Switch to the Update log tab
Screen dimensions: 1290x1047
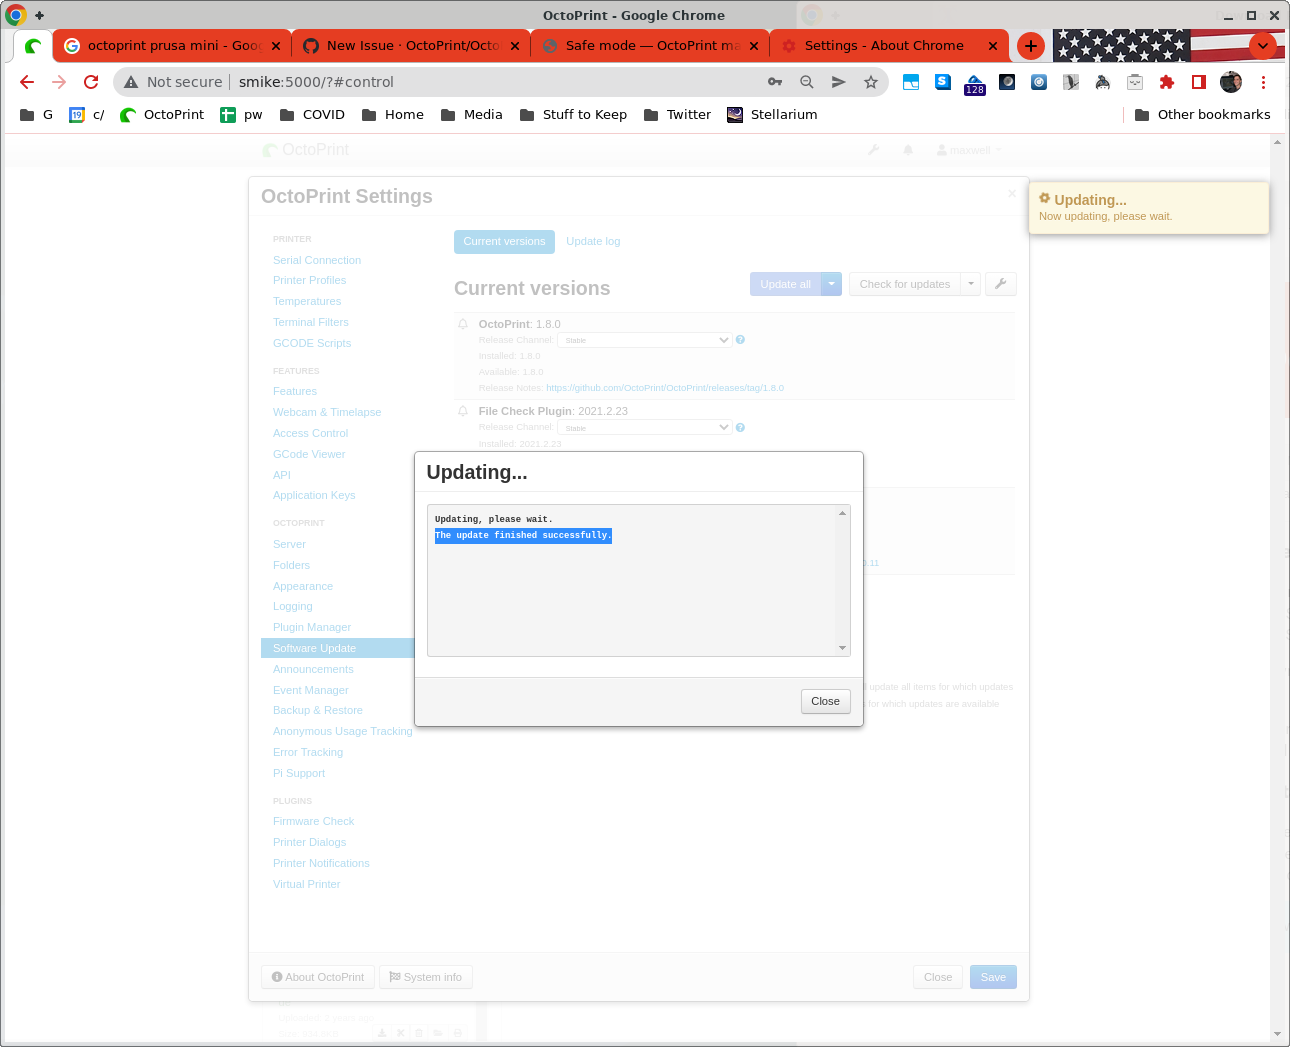[x=593, y=241]
